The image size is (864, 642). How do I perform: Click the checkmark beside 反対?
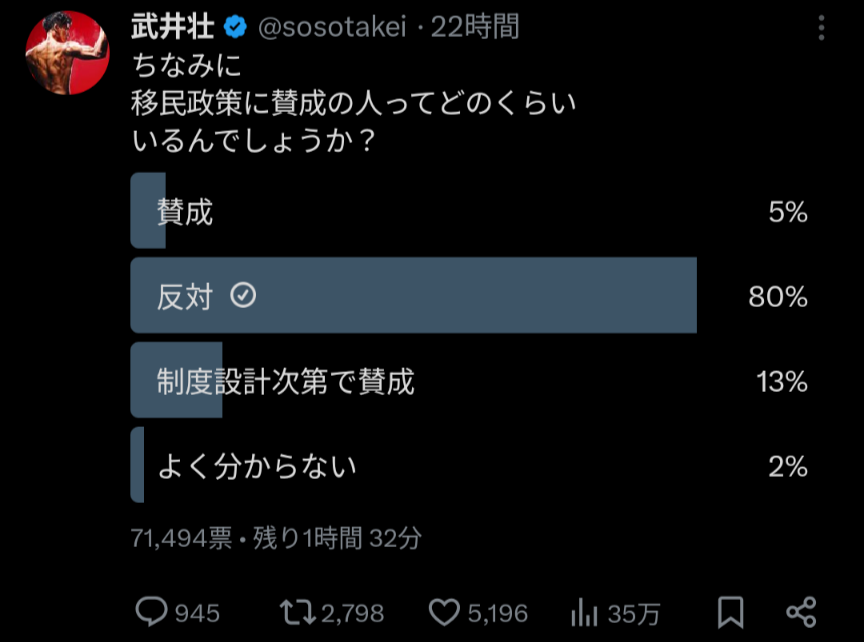point(243,296)
